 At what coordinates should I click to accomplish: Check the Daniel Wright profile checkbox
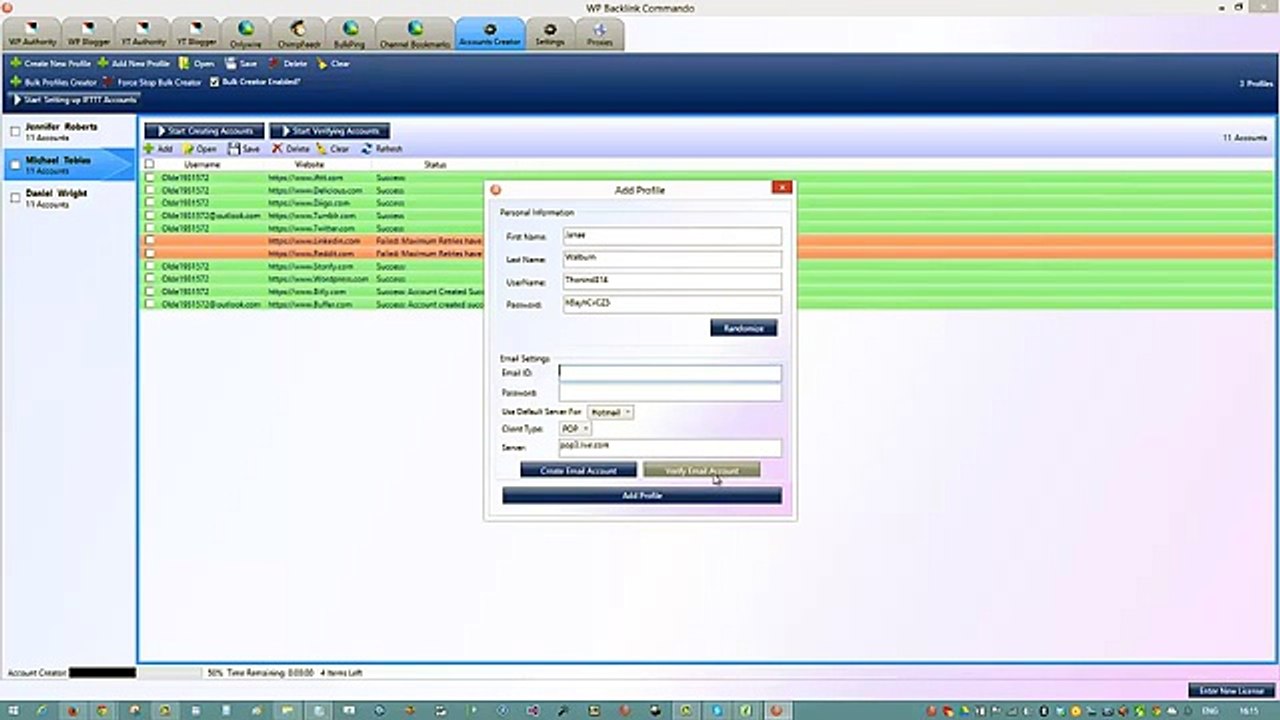(15, 198)
